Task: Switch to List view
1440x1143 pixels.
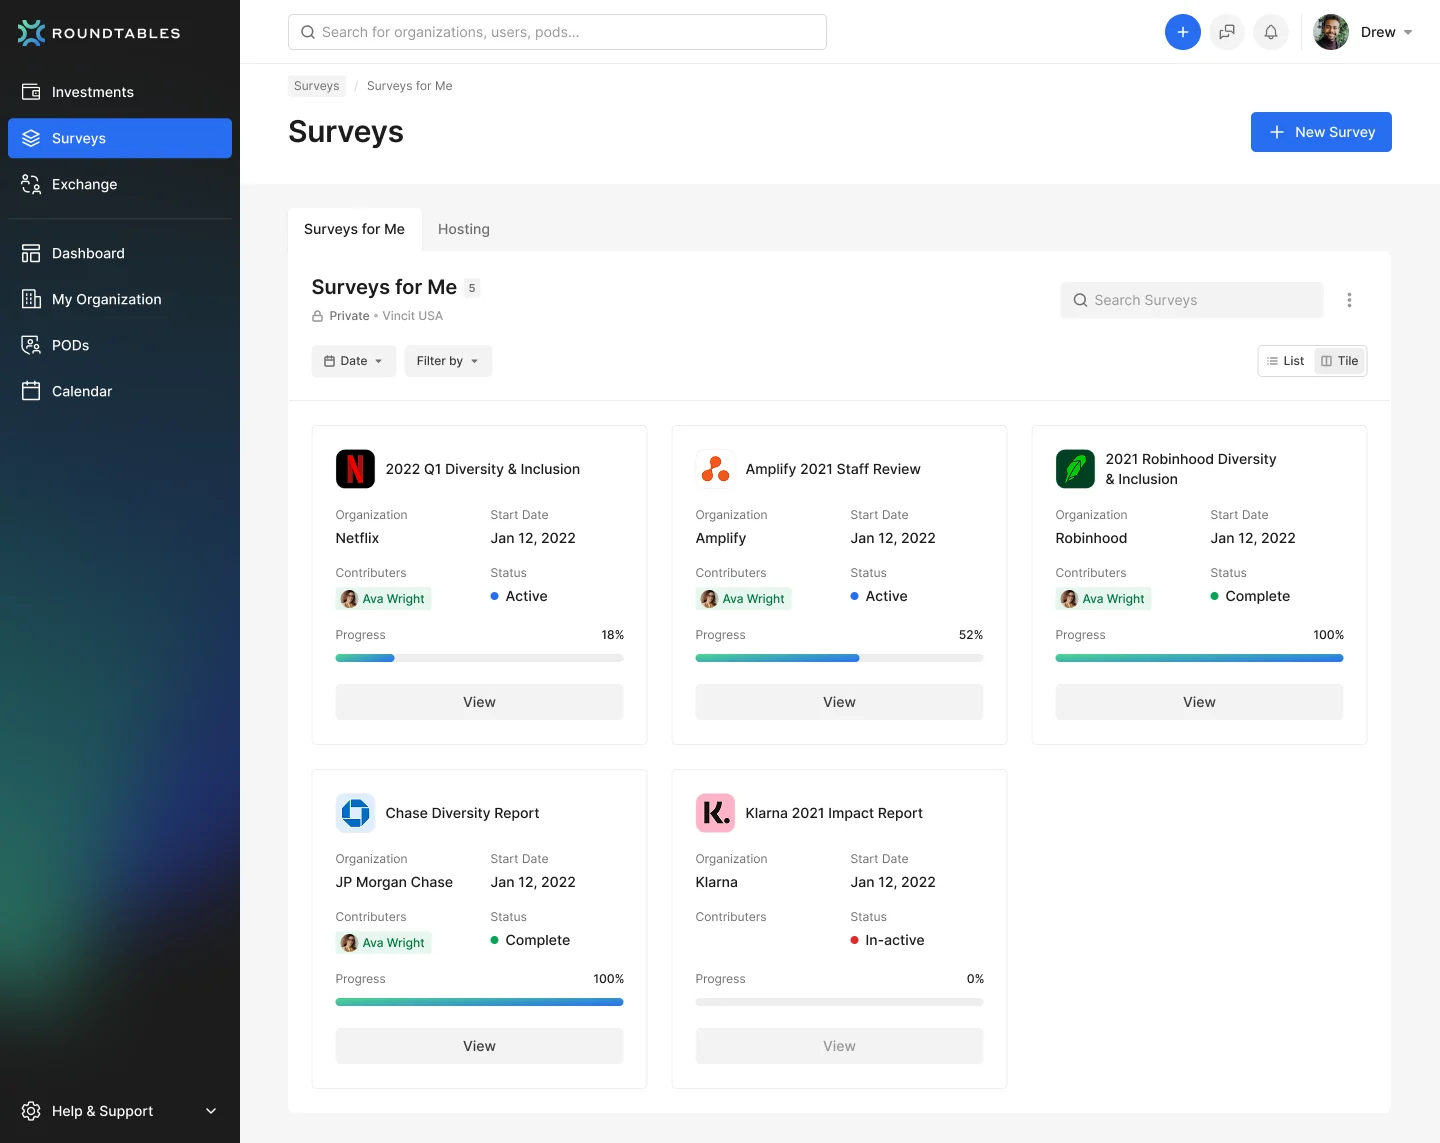Action: coord(1286,361)
